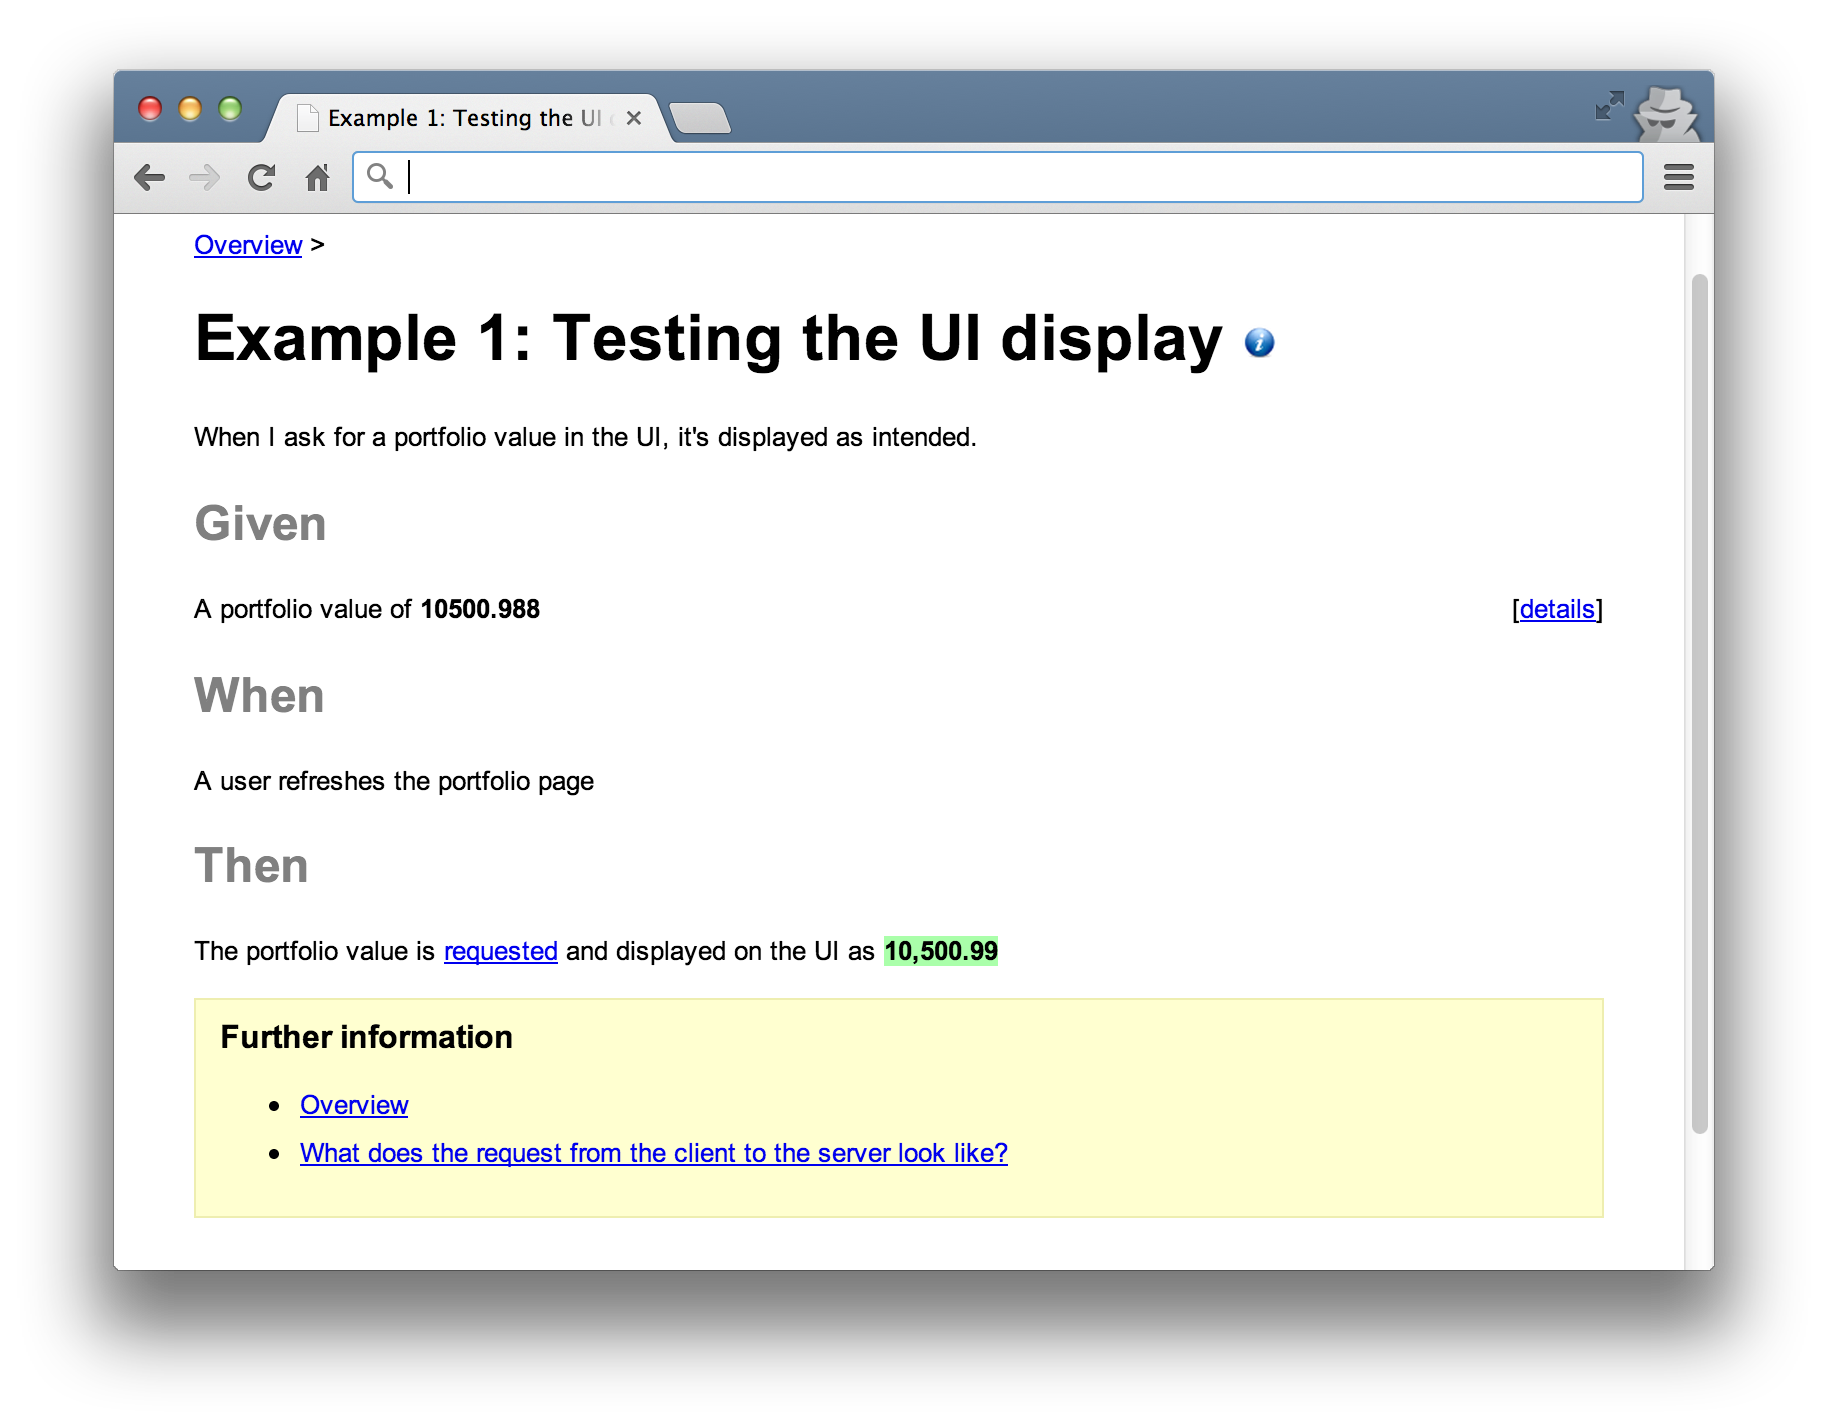
Task: Go to the home page icon
Action: [x=317, y=178]
